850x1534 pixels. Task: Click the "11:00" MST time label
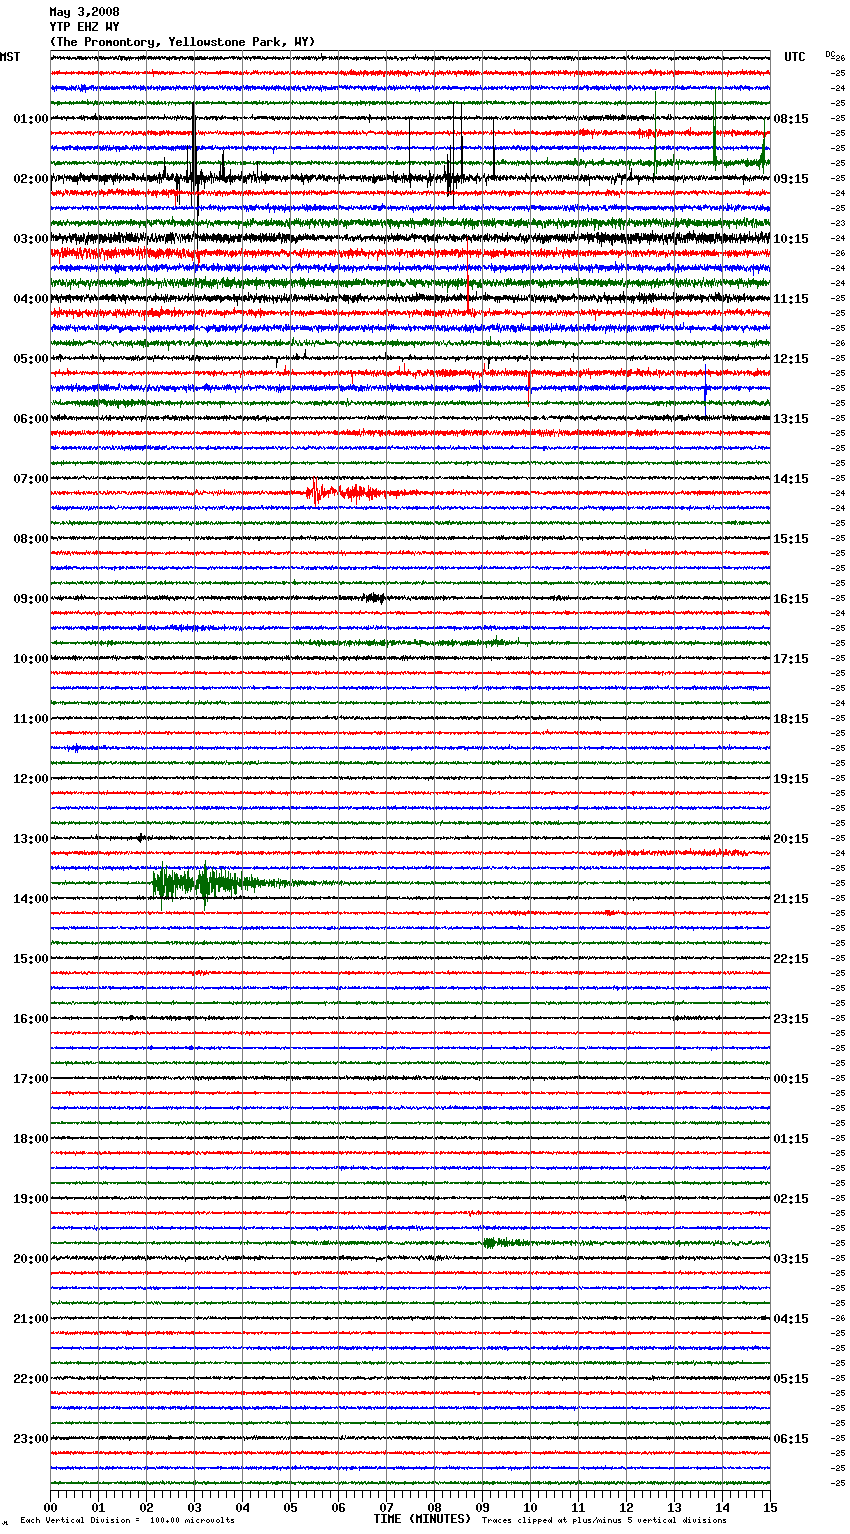coord(31,719)
